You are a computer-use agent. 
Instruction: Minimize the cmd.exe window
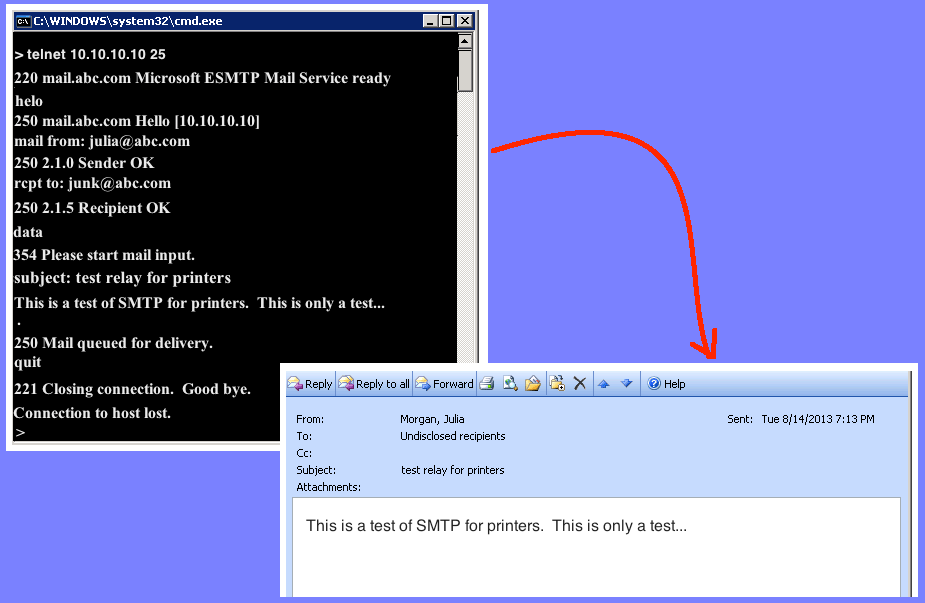click(431, 21)
